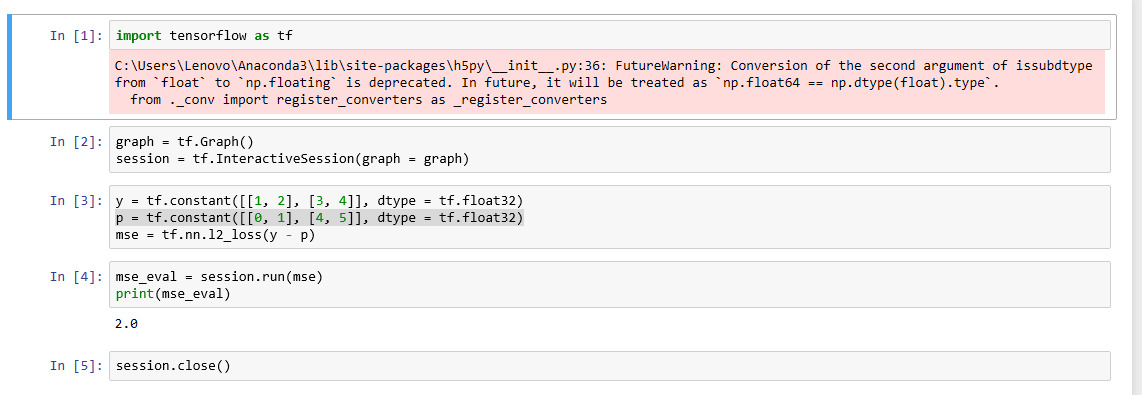This screenshot has width=1142, height=395.
Task: Click the import tensorflow code cell
Action: [x=610, y=35]
